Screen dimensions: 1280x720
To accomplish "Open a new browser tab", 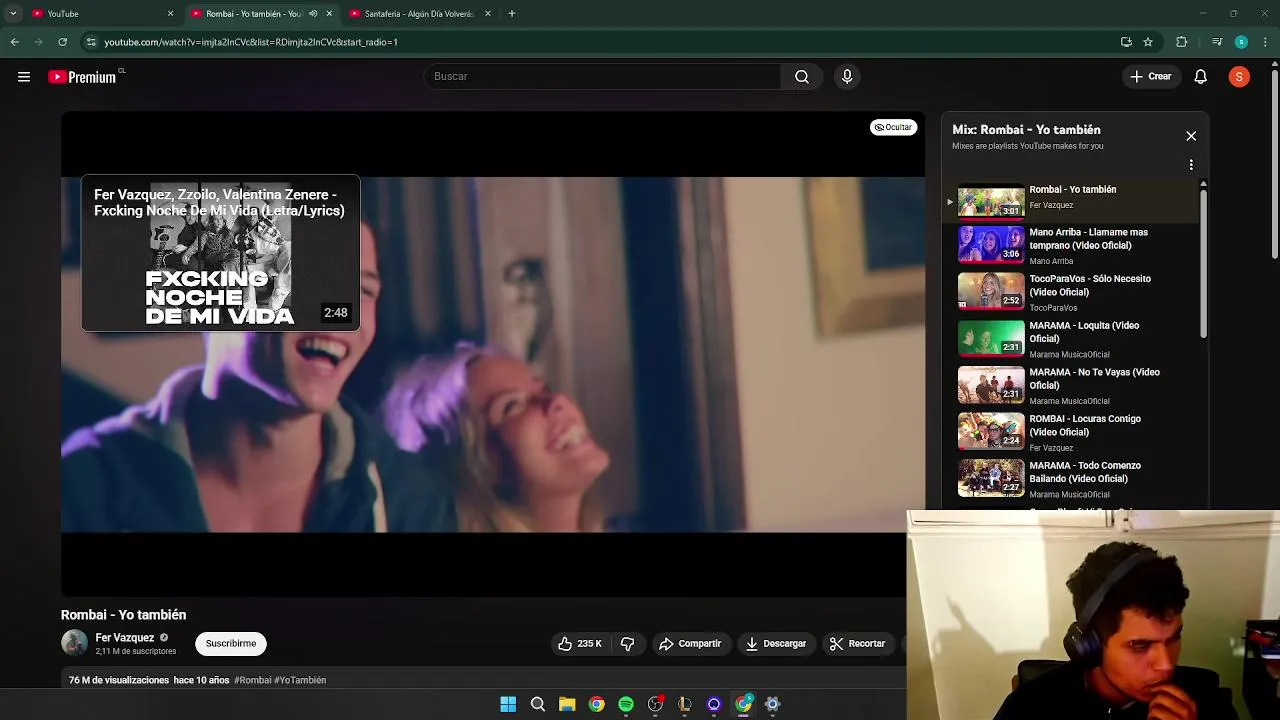I will (512, 14).
